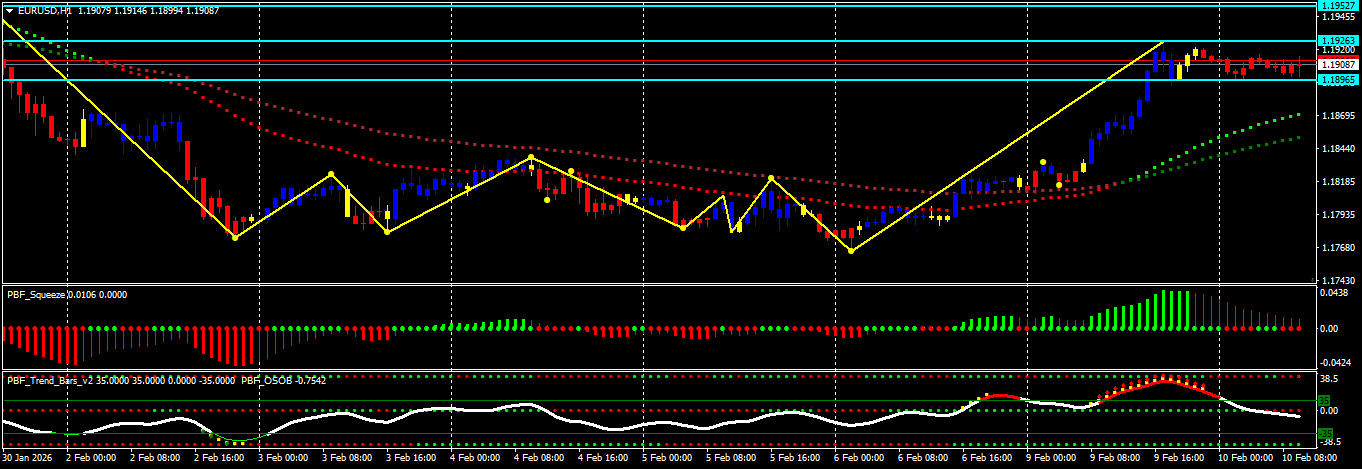Click the 1.17680 price scale value
This screenshot has height=469, width=1362.
coord(1338,248)
